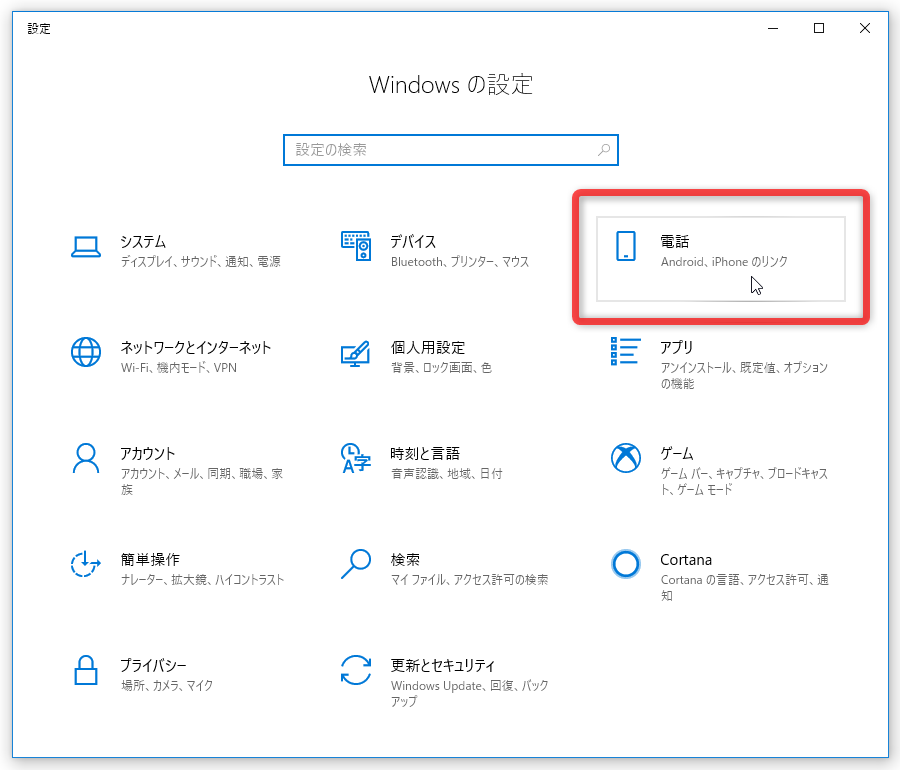
Task: Click description 音声認識、地域、日付
Action: (447, 474)
